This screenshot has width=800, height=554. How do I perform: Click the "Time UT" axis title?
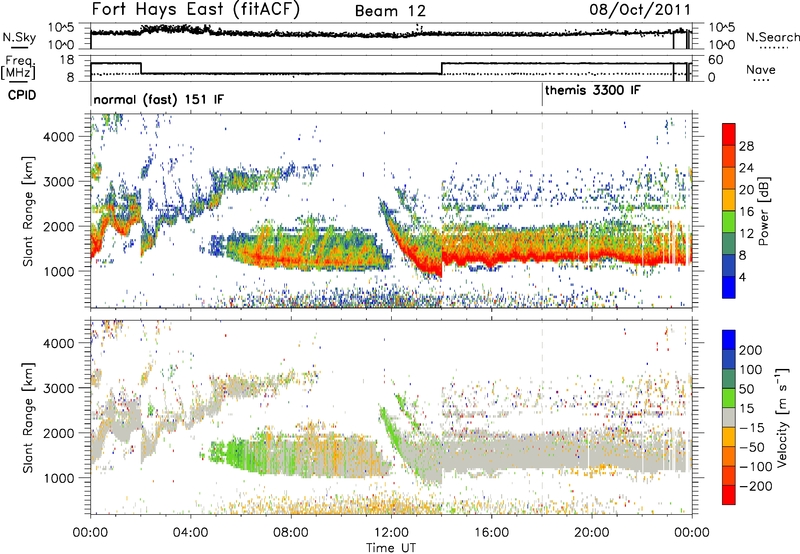[391, 548]
